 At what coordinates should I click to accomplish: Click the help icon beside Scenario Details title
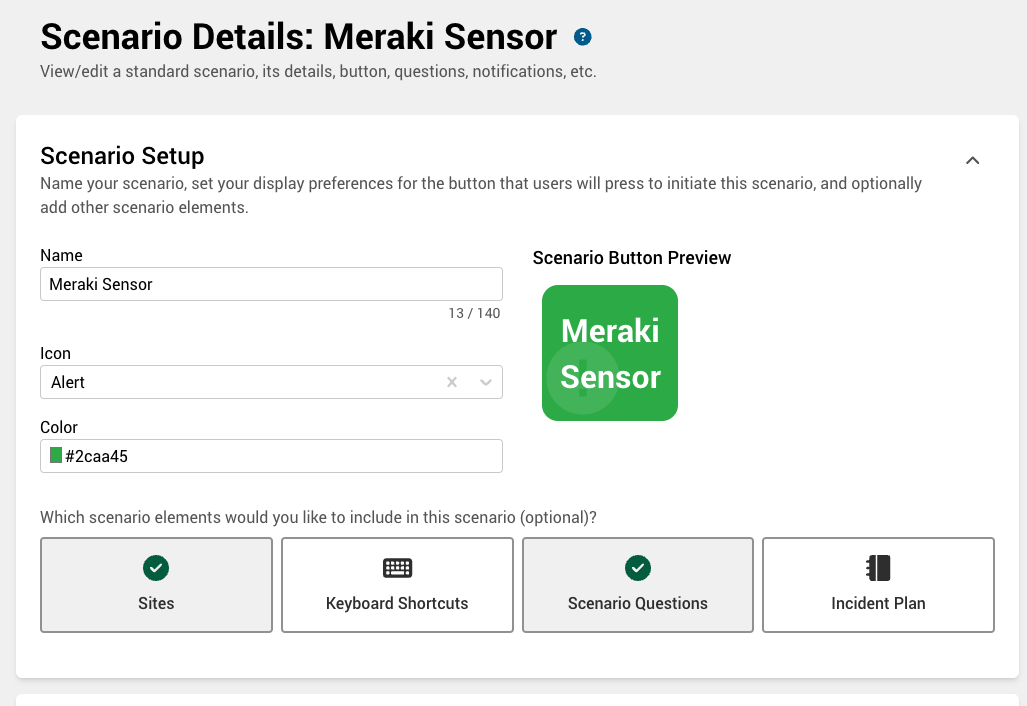pos(582,36)
